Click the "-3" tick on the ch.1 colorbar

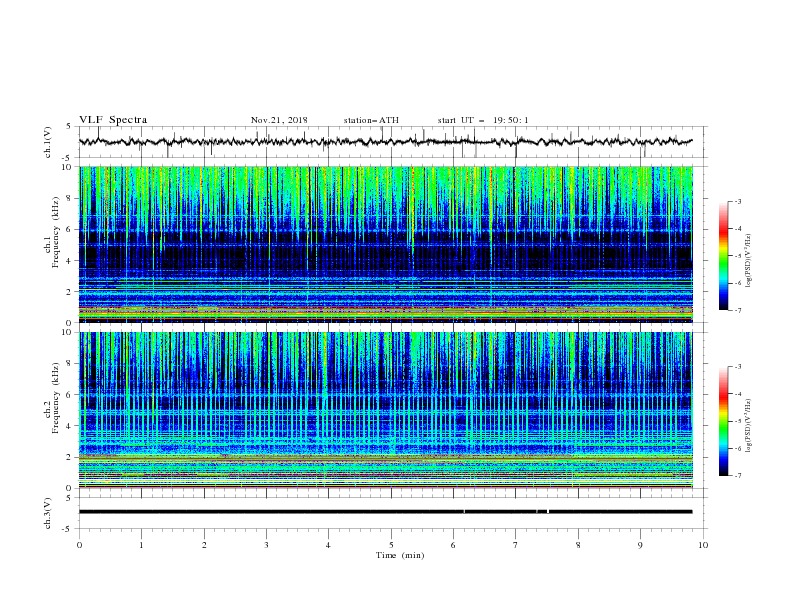coord(737,201)
